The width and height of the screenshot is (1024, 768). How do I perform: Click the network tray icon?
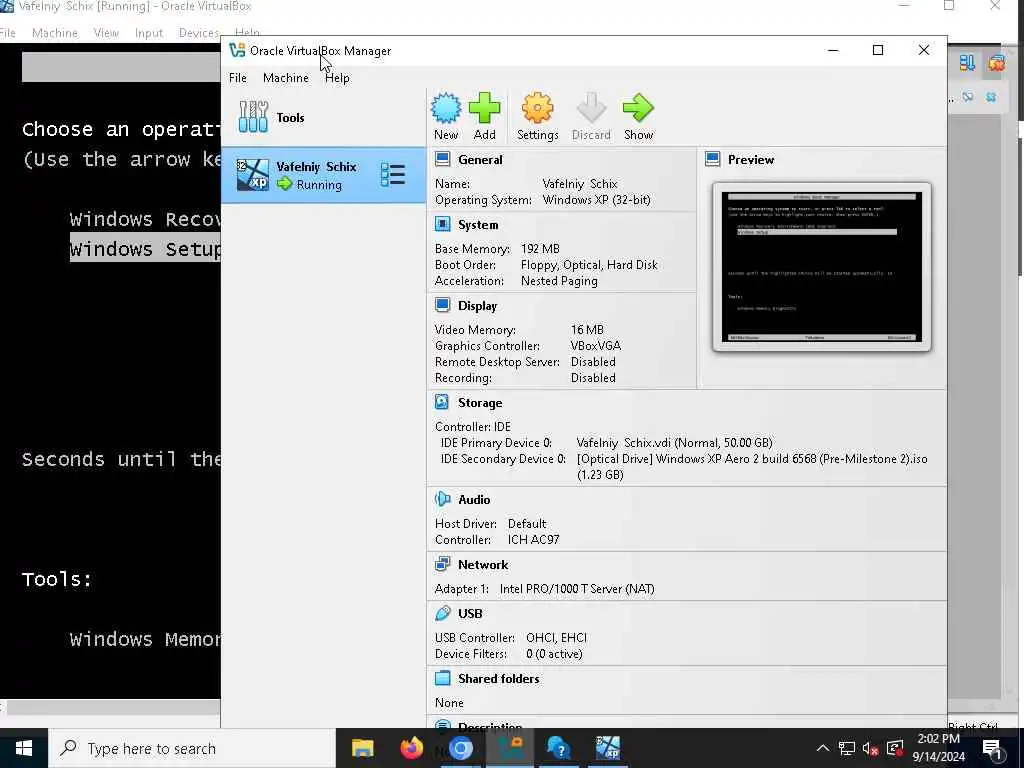847,748
